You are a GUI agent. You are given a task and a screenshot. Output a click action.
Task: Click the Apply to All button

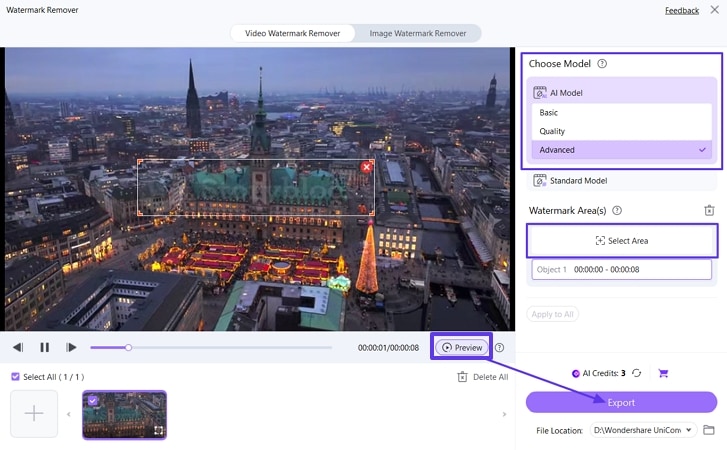pos(552,314)
